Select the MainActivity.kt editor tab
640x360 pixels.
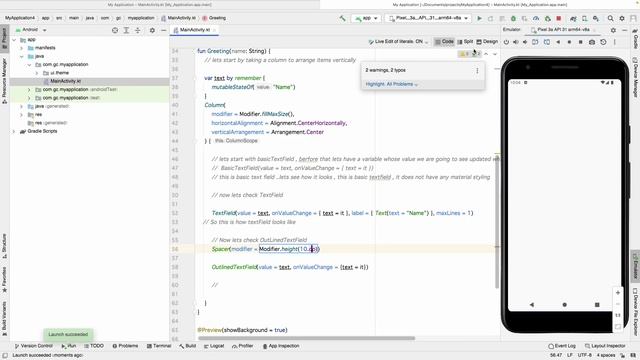click(x=194, y=30)
